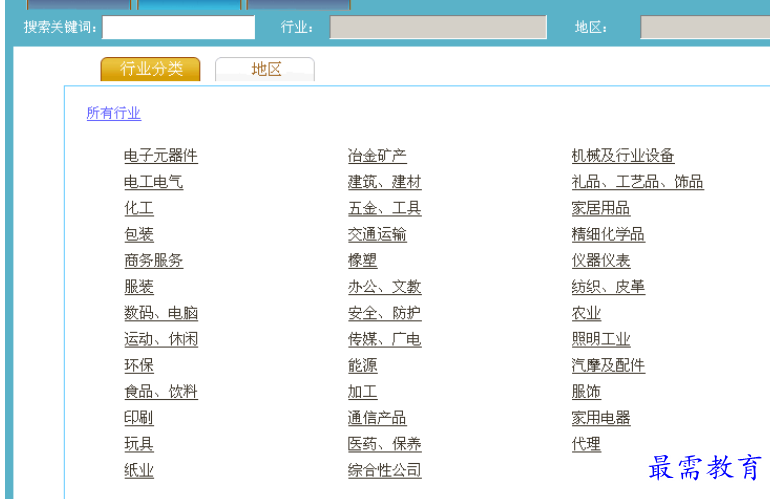Open the 运动、休闲 link
This screenshot has height=499, width=770.
point(161,339)
